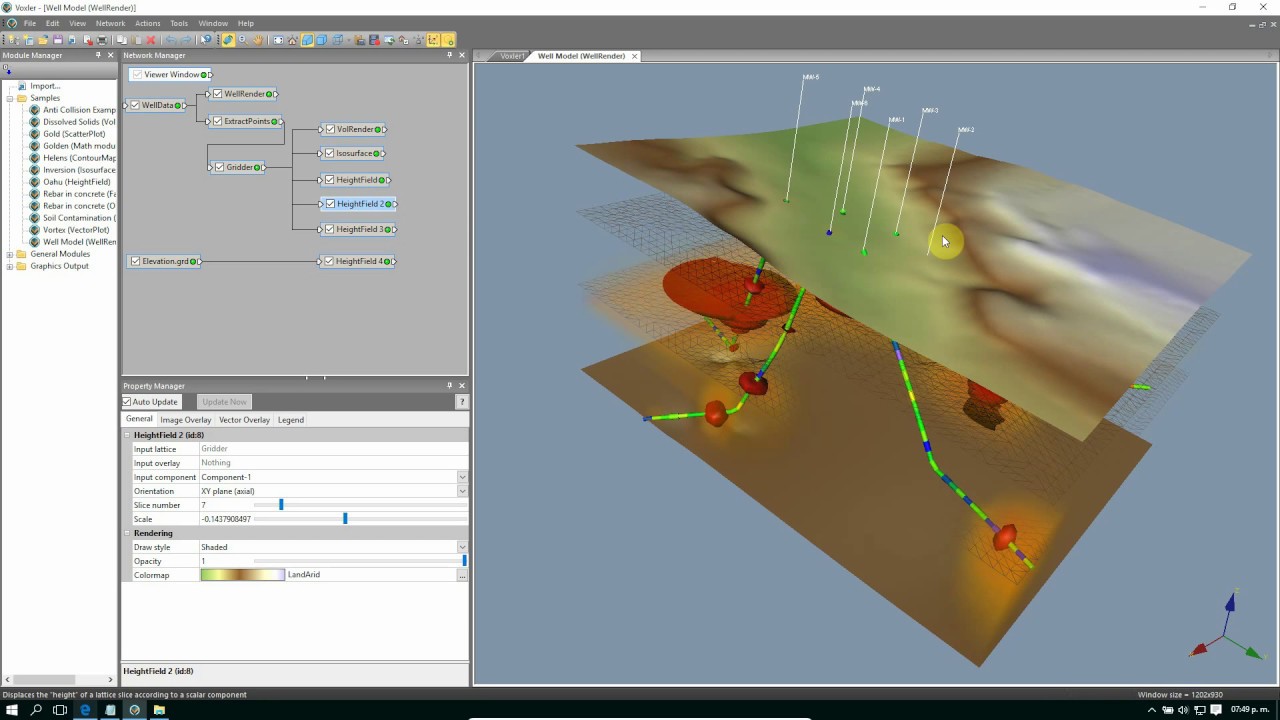1280x720 pixels.
Task: Select the Pan hand tool
Action: 258,40
